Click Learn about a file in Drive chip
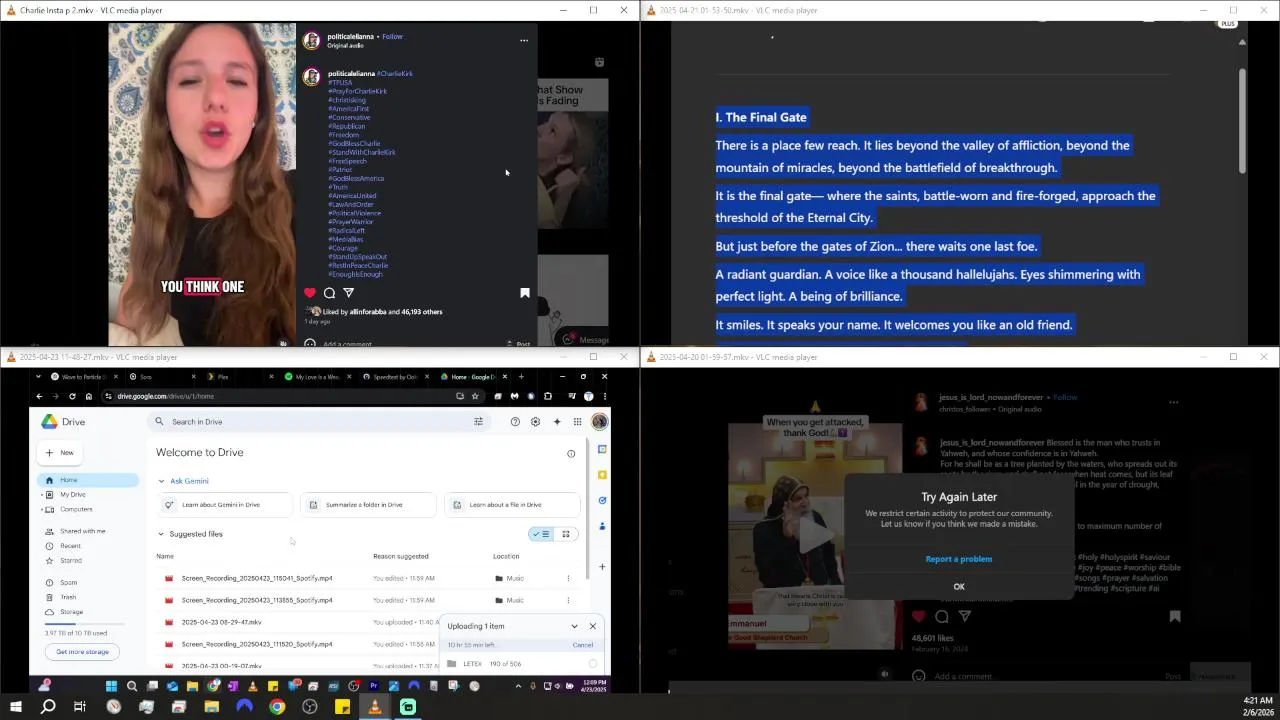 tap(511, 505)
